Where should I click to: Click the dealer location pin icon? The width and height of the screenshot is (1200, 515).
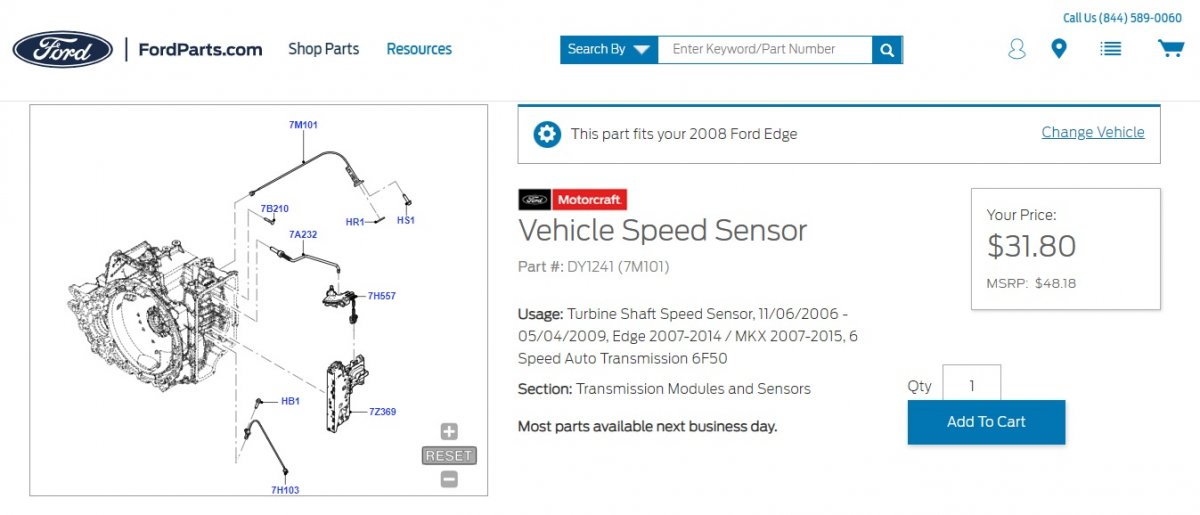point(1059,48)
